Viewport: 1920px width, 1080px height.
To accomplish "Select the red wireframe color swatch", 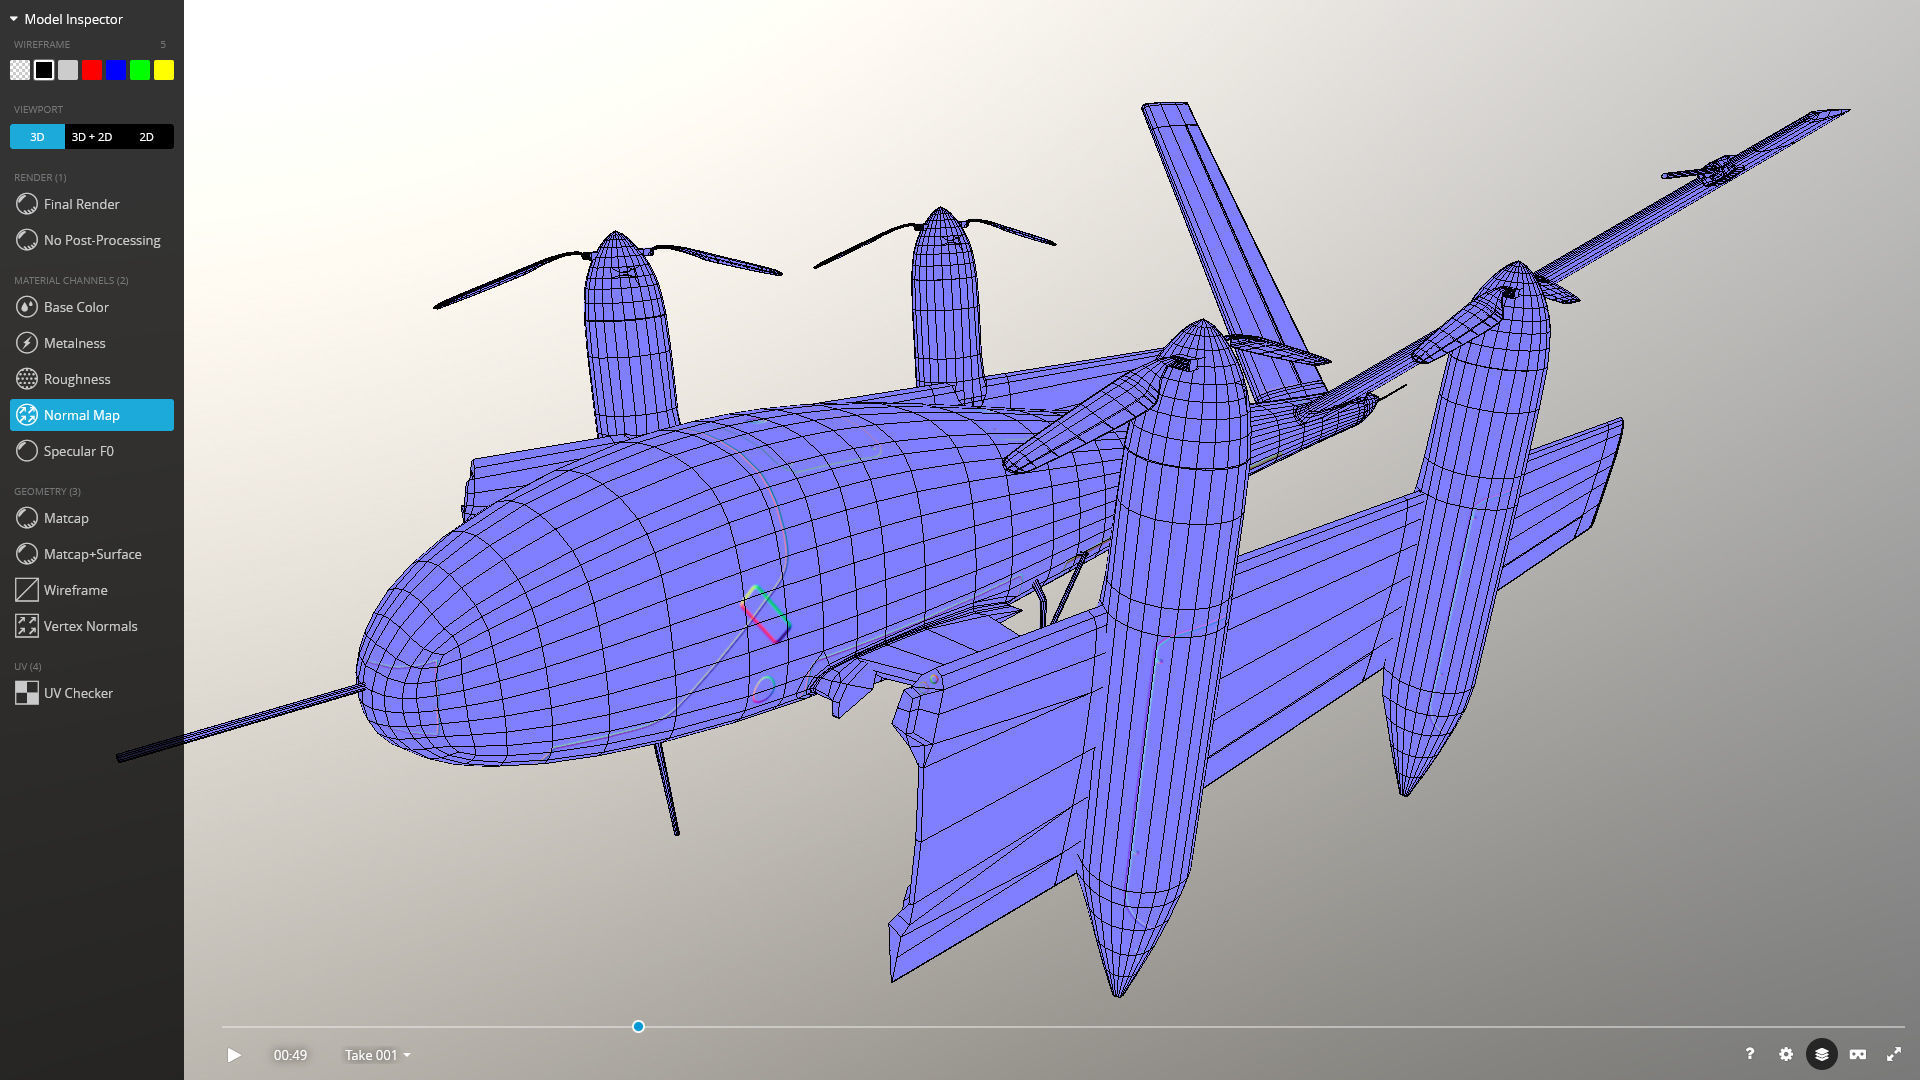I will pyautogui.click(x=92, y=70).
